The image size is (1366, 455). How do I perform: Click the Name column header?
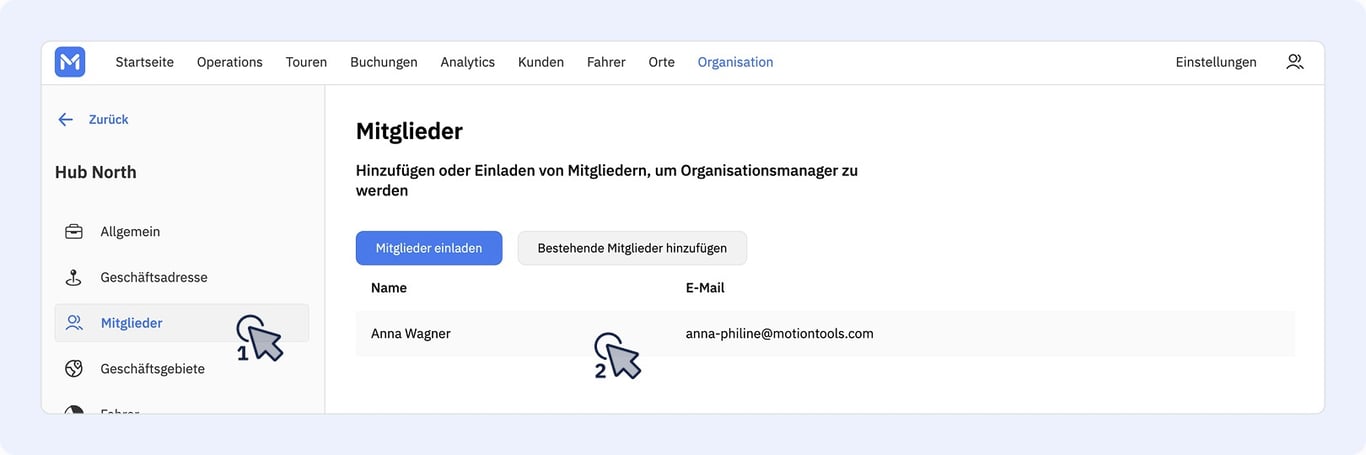[x=389, y=288]
